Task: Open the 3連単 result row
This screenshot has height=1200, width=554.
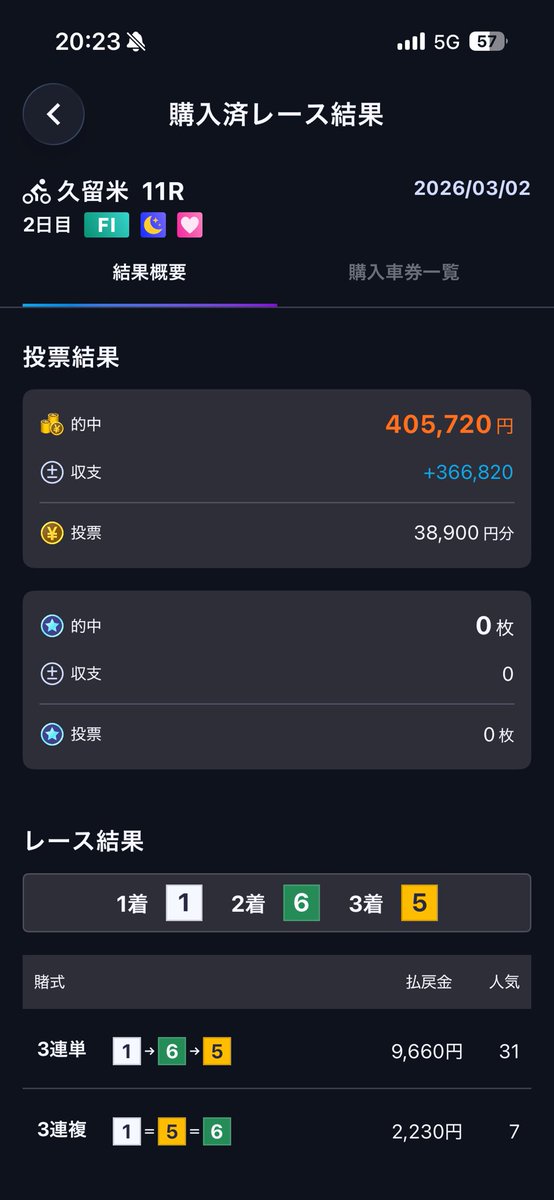Action: tap(277, 1051)
